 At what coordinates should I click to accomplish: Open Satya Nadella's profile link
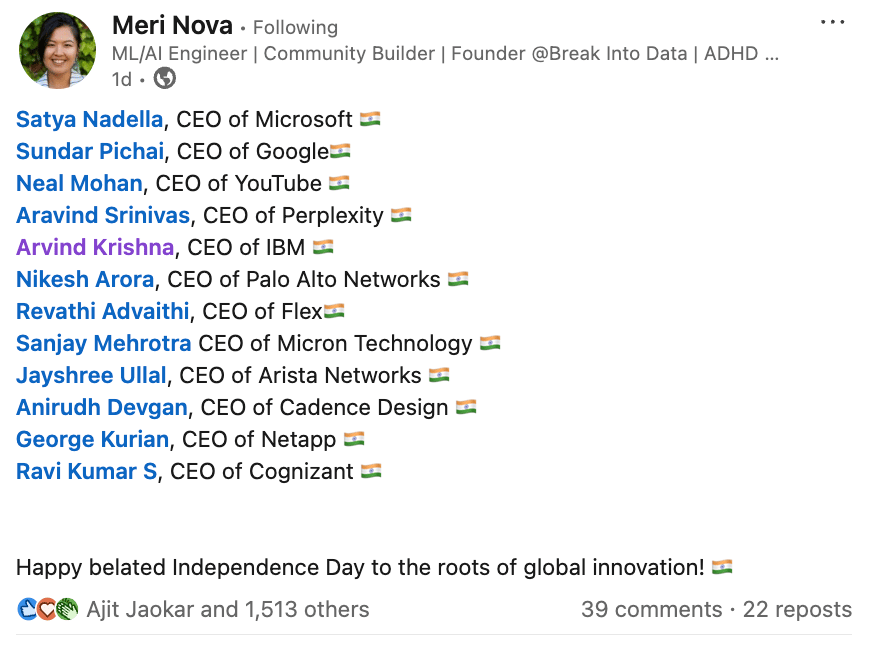click(x=90, y=119)
